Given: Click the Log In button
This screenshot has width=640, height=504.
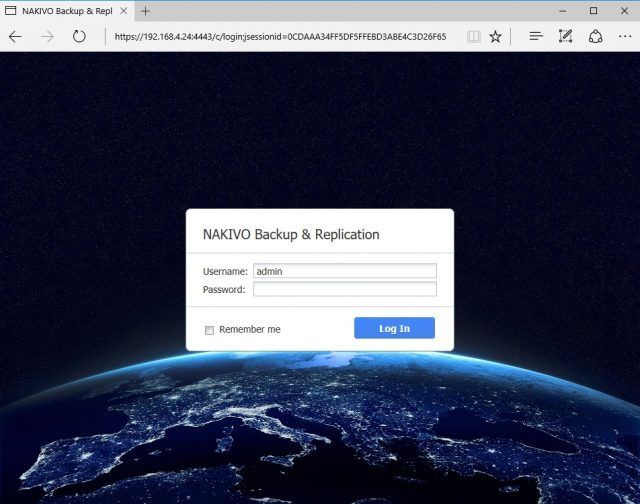Looking at the screenshot, I should pyautogui.click(x=394, y=328).
